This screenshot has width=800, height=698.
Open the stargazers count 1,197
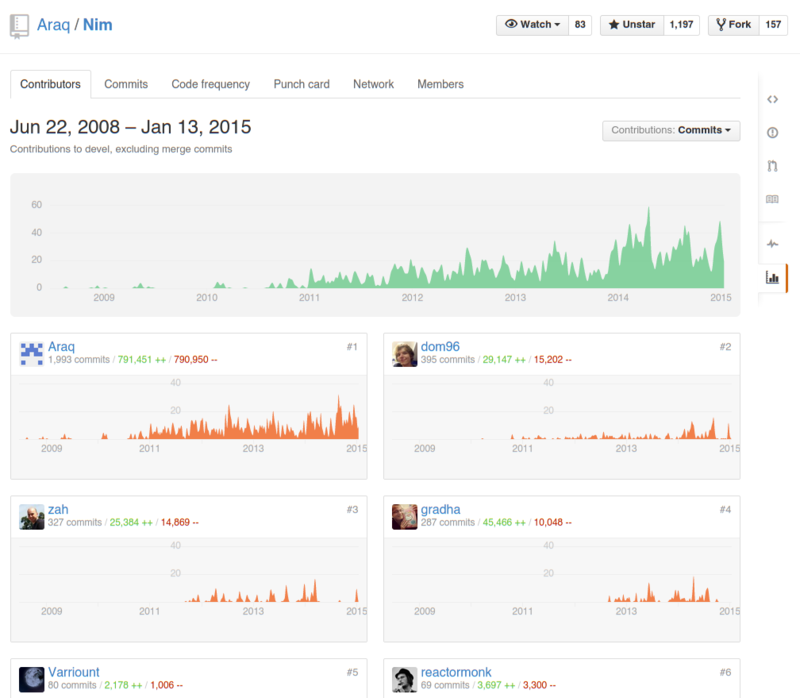(x=682, y=24)
